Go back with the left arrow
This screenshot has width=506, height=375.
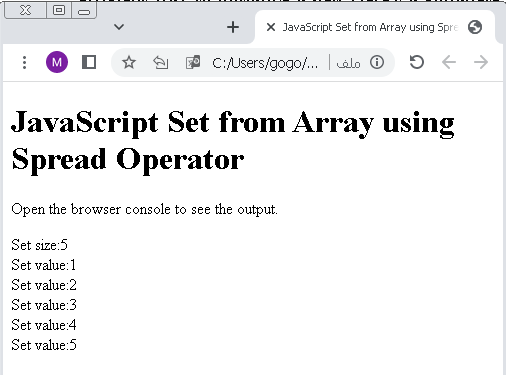pyautogui.click(x=449, y=62)
